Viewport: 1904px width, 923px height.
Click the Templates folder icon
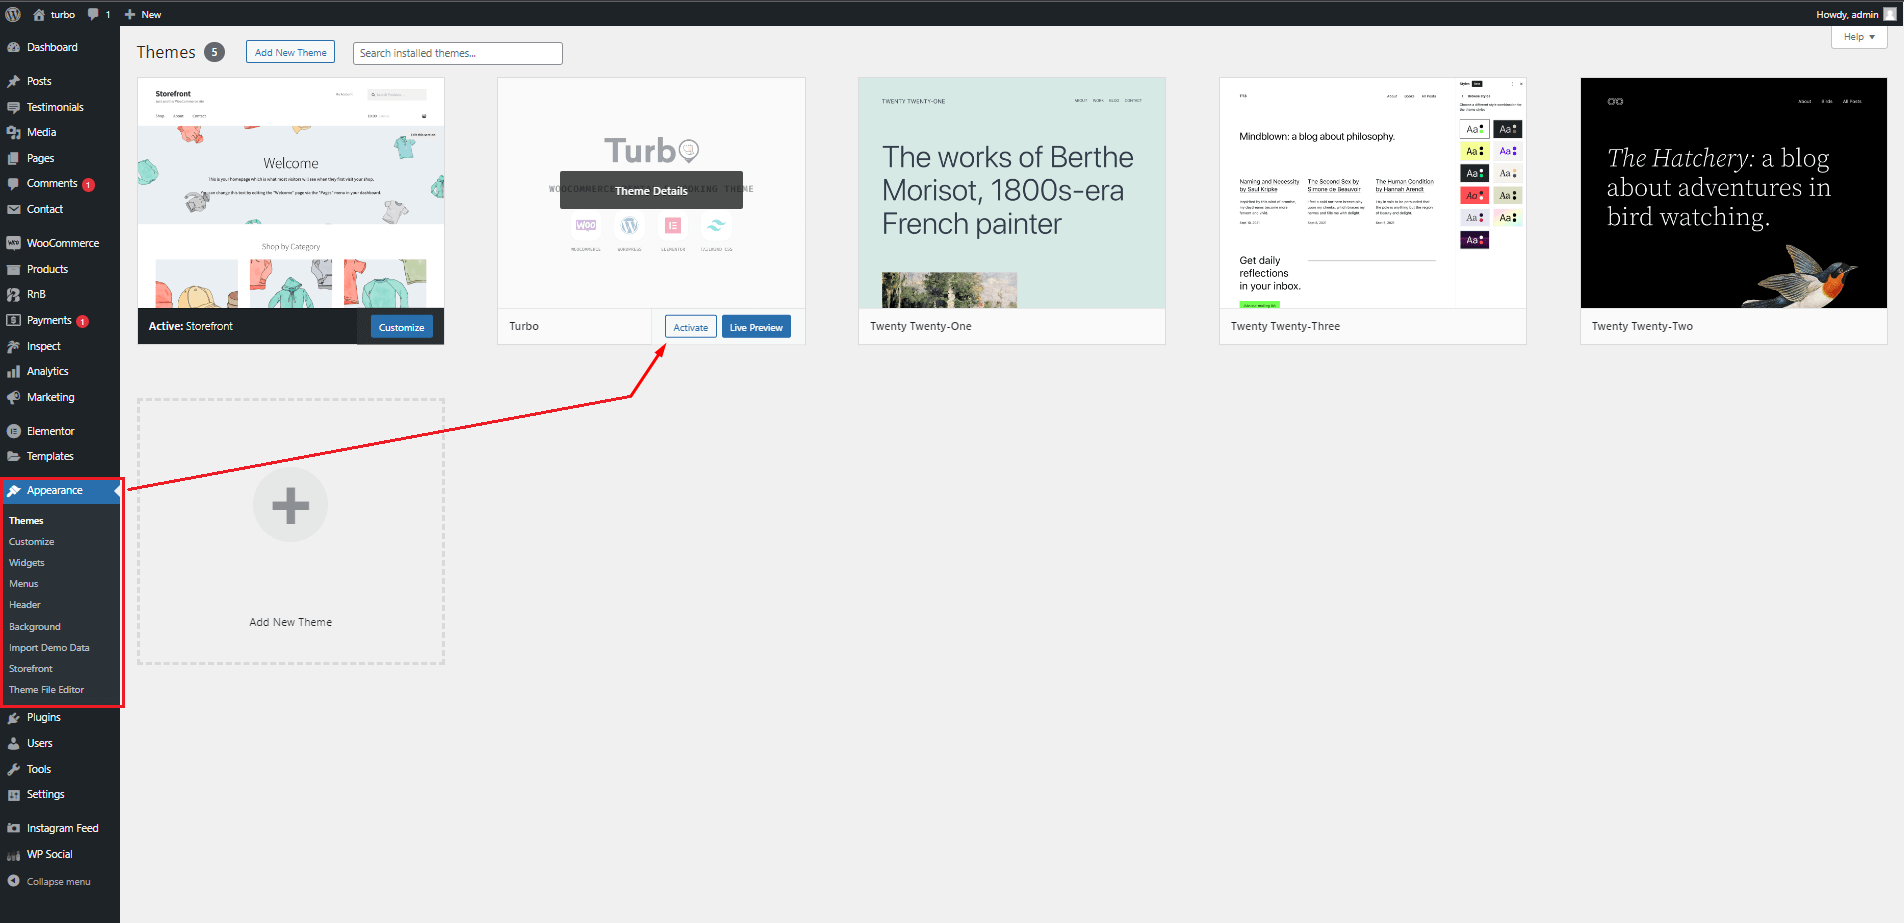pos(13,456)
